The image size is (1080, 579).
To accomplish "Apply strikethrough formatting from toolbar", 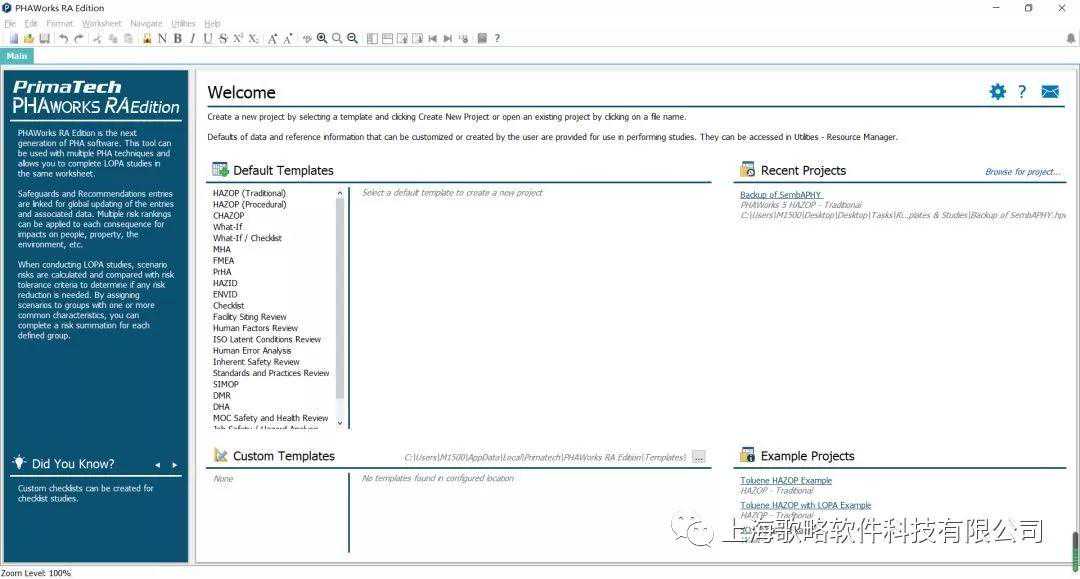I will [x=223, y=39].
